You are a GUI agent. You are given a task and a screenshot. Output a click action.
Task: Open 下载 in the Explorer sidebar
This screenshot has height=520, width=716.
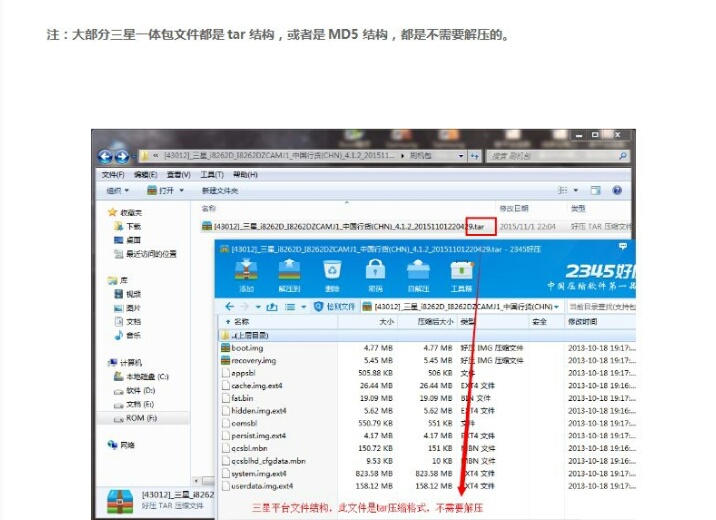pyautogui.click(x=127, y=226)
